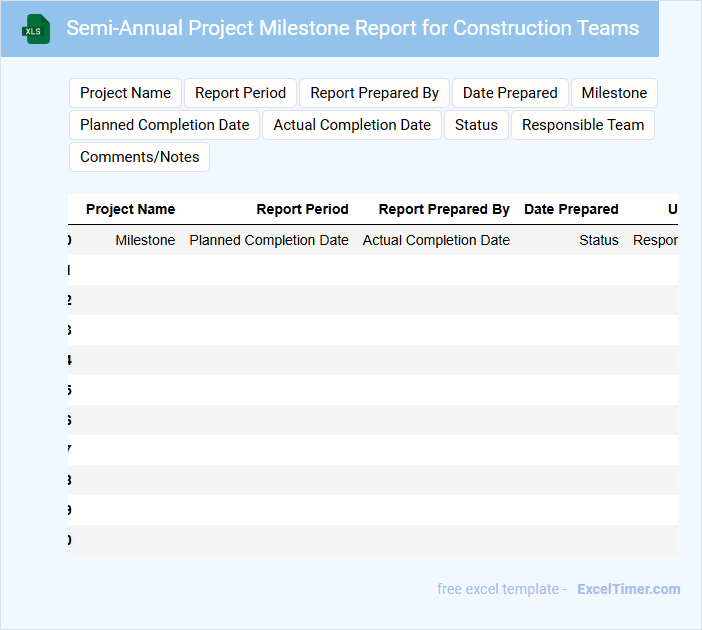Select the Report Period tag button

(x=240, y=93)
